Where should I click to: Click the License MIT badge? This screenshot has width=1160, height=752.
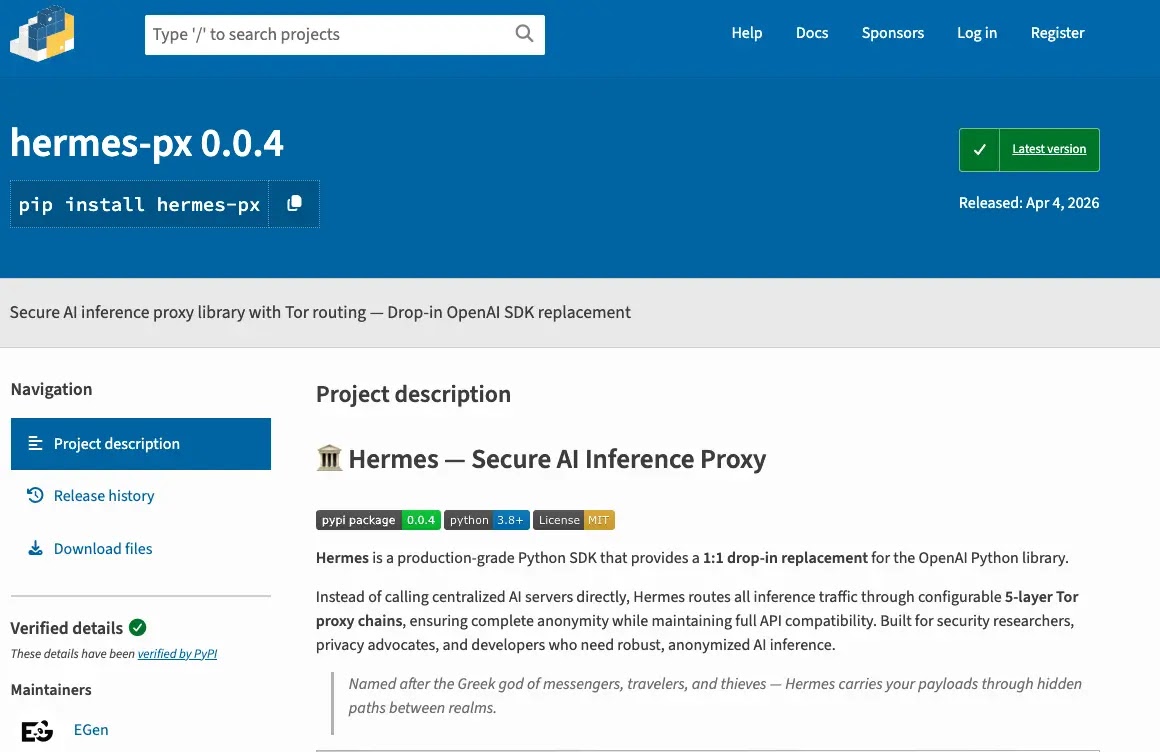pyautogui.click(x=574, y=520)
